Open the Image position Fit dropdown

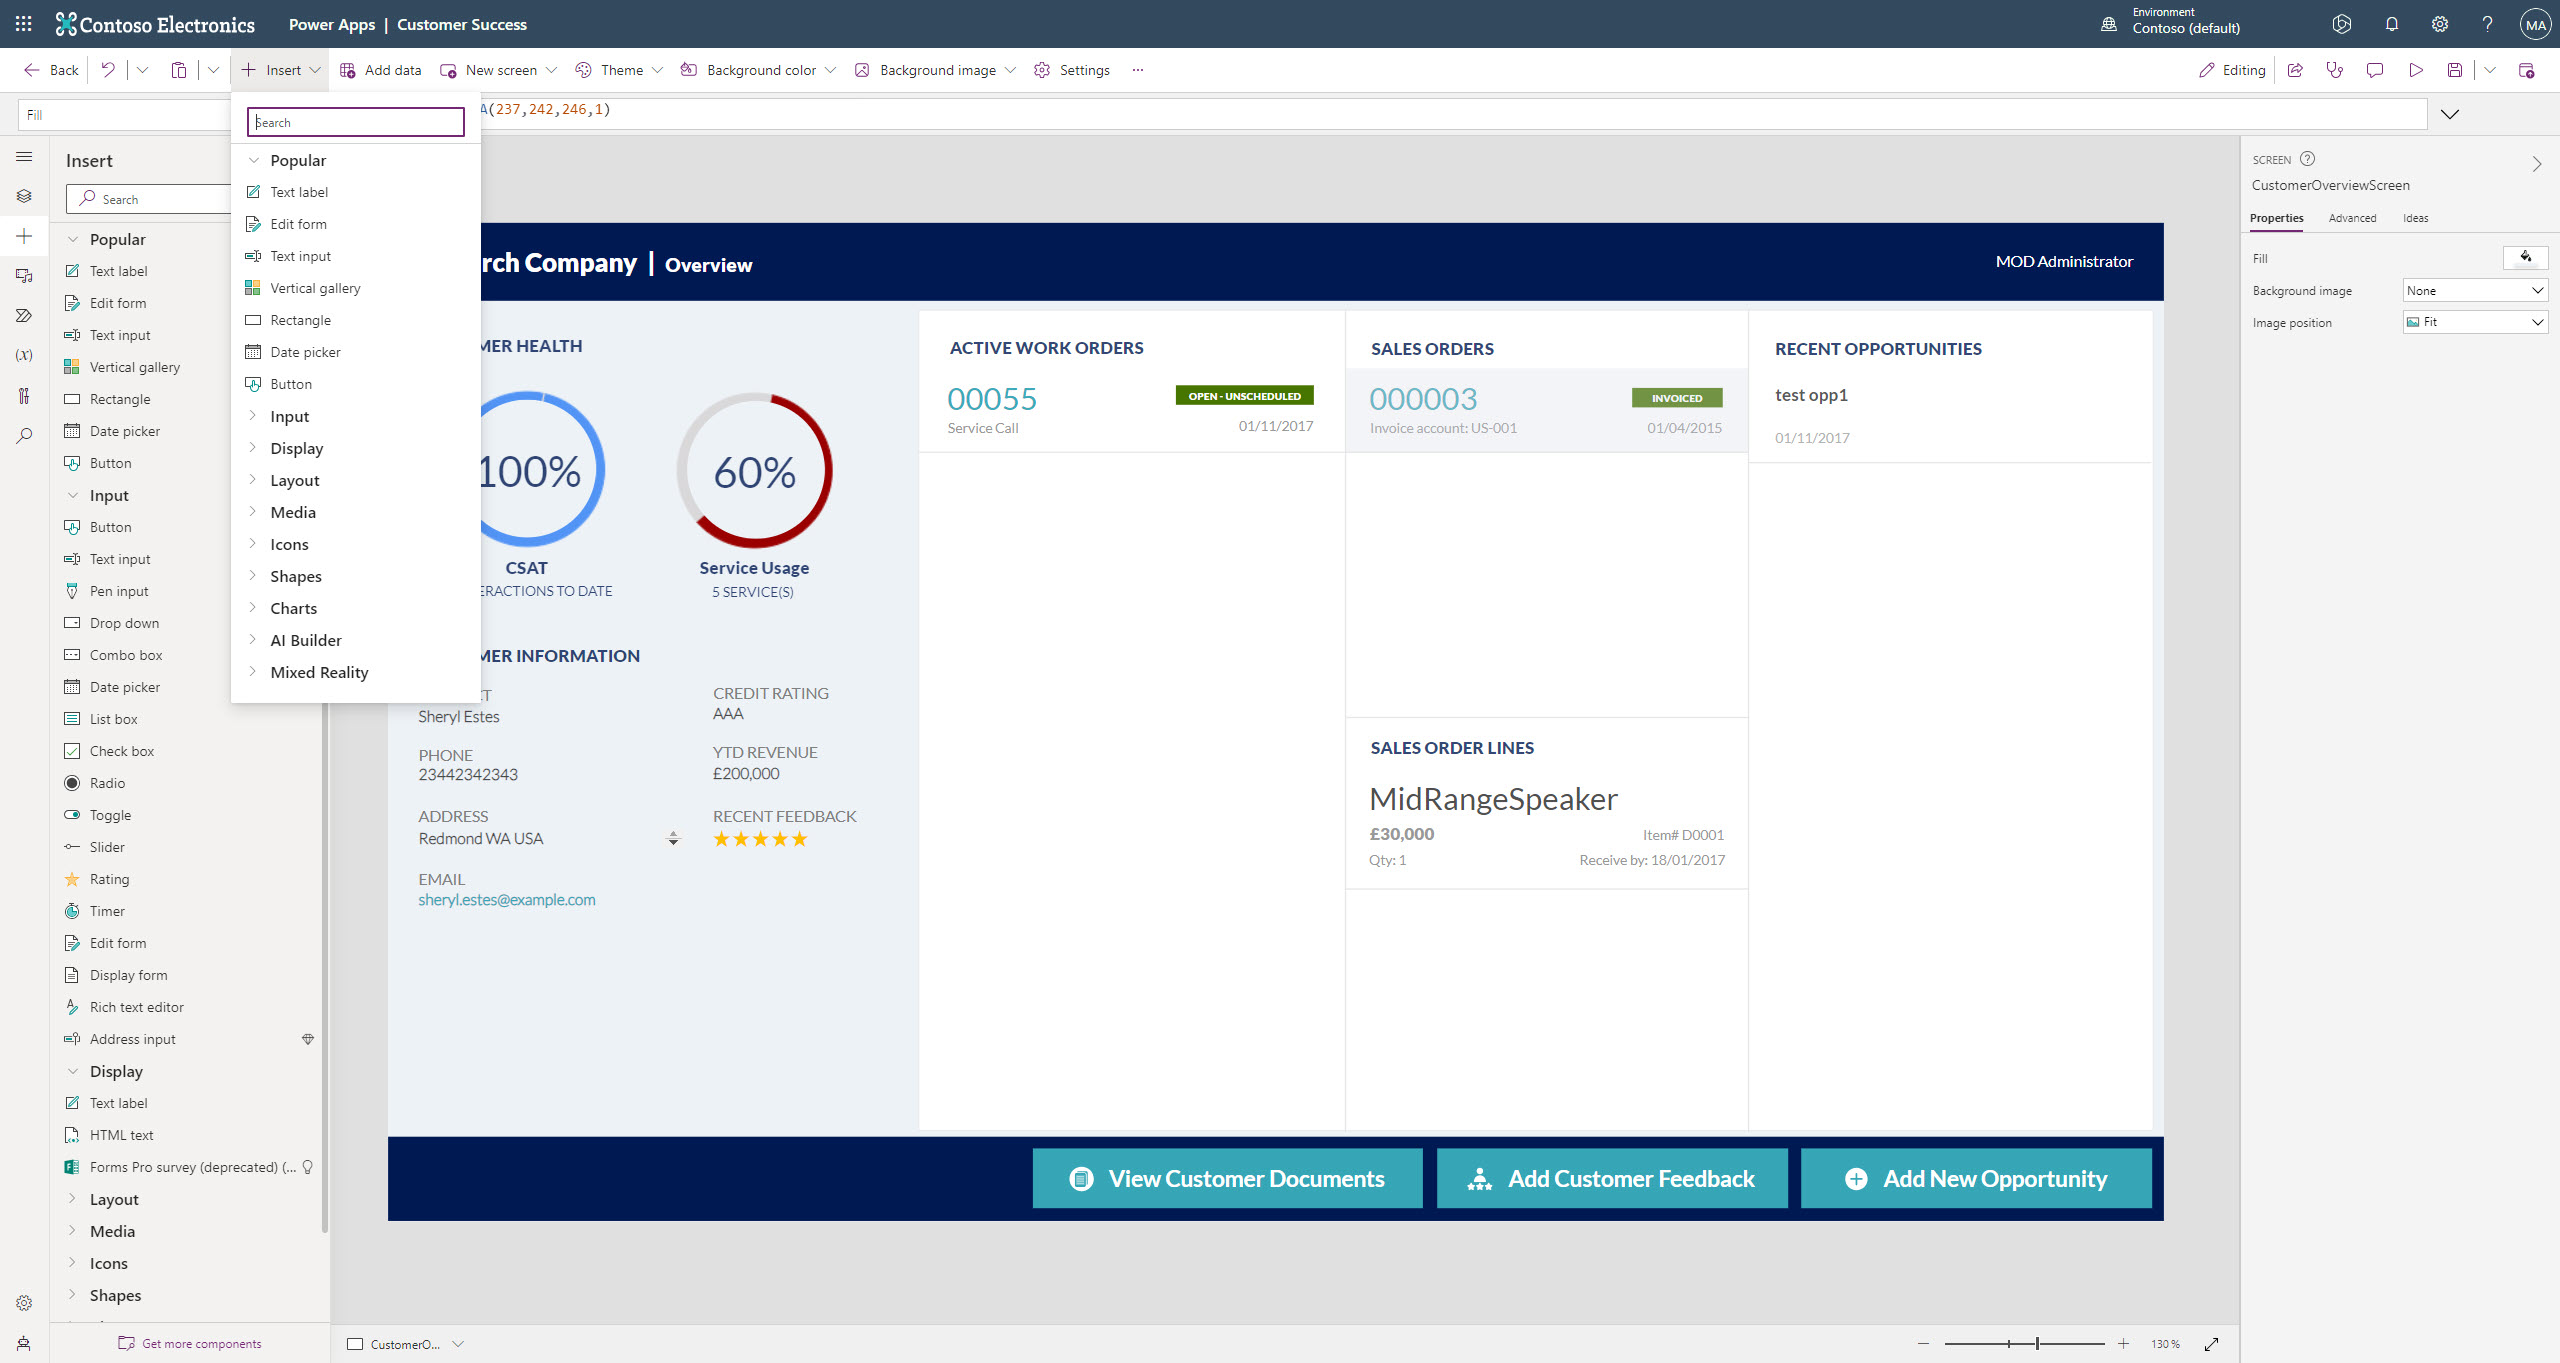(2475, 322)
